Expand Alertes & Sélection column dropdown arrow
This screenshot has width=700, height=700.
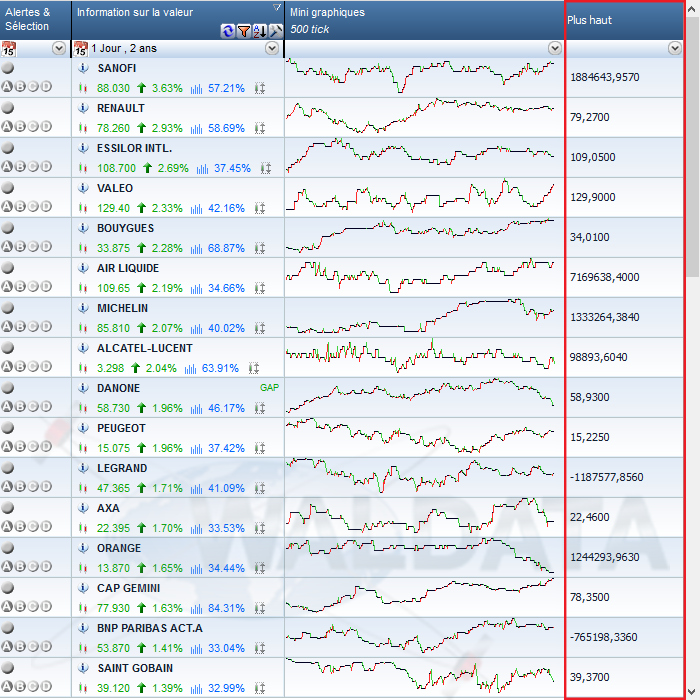point(59,48)
